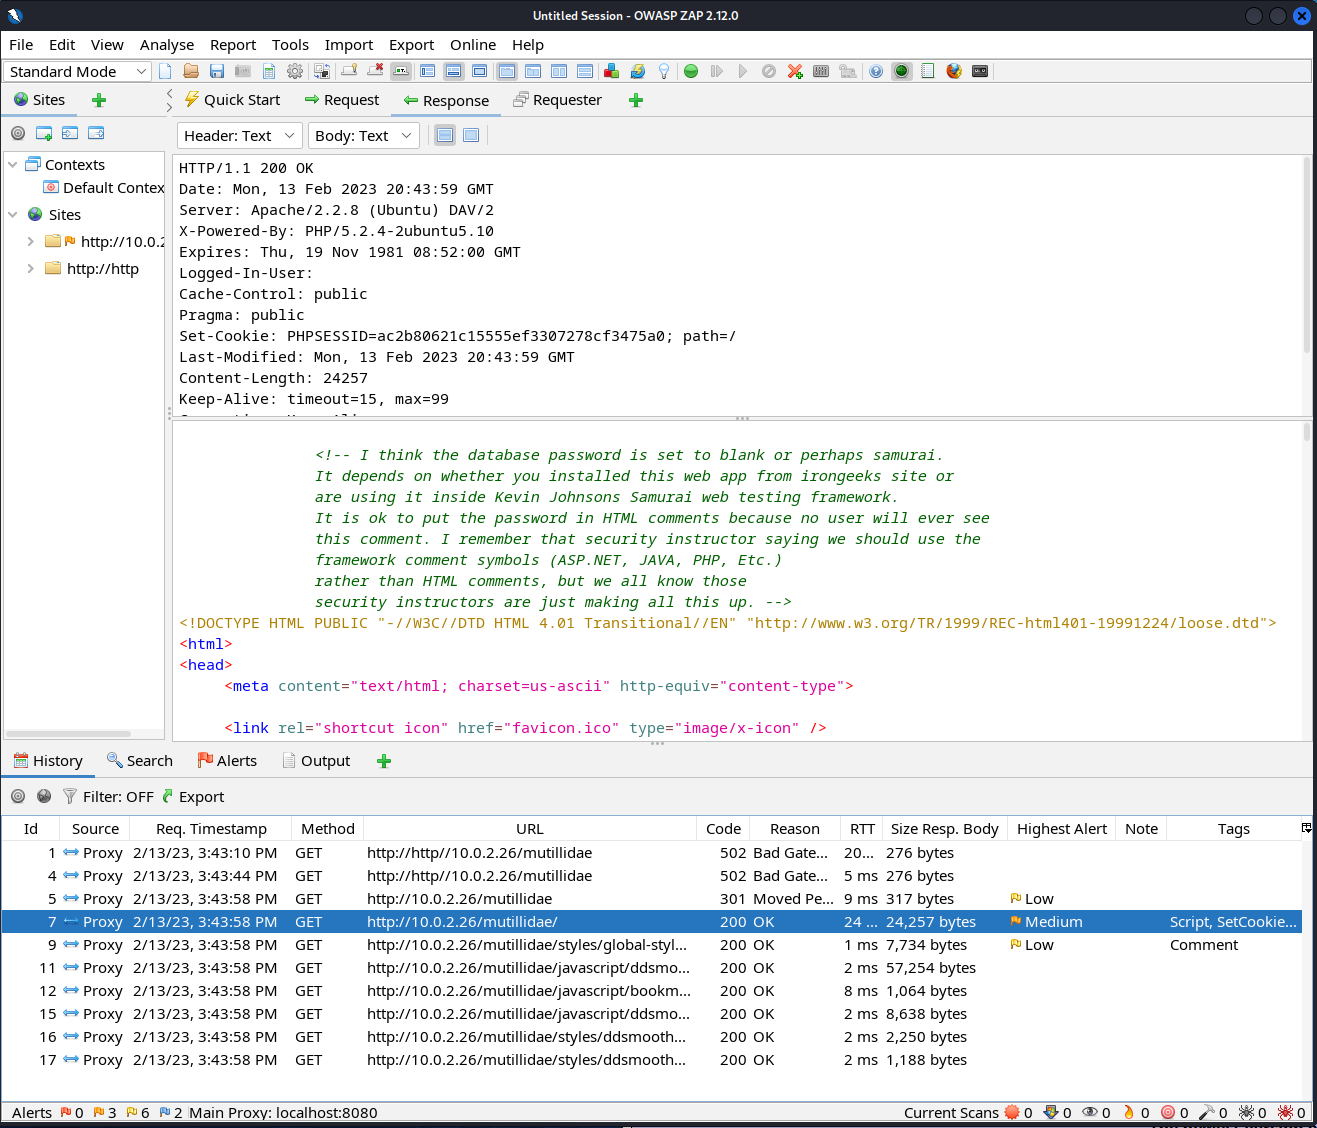Expand the http://10.0.2 site node
This screenshot has height=1128, width=1317.
(x=30, y=242)
